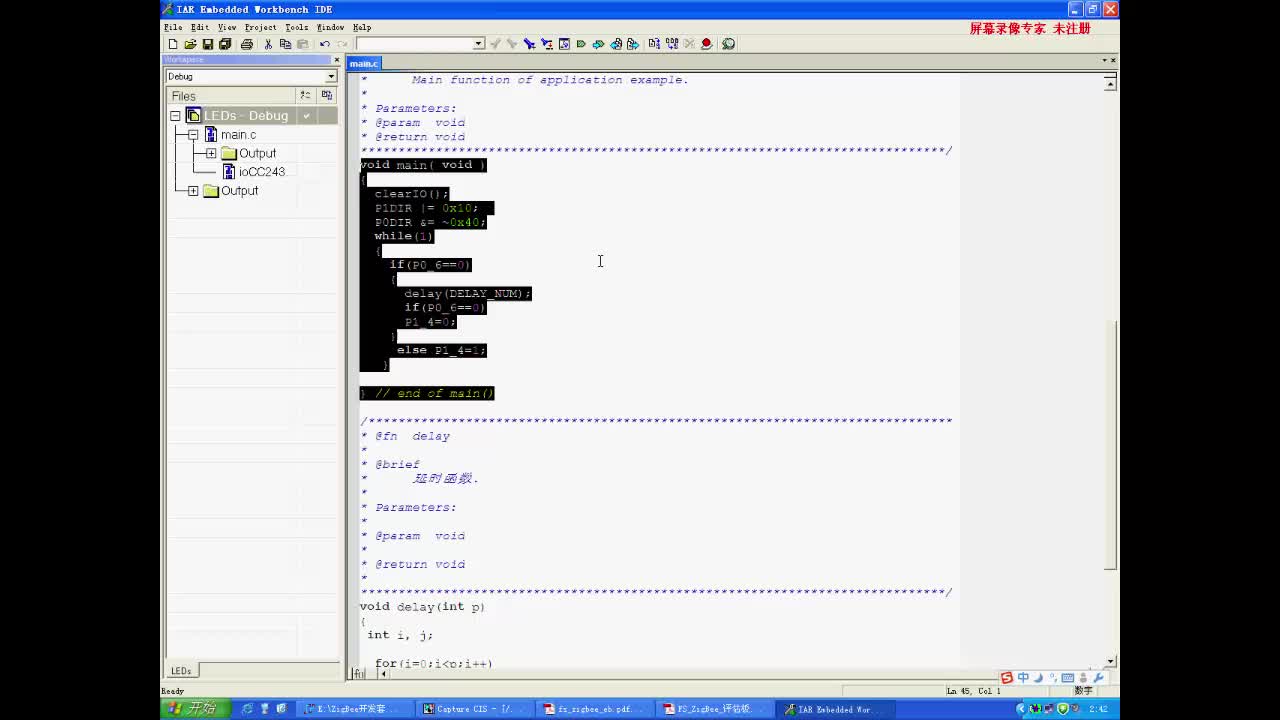1280x720 pixels.
Task: Cut selected code with scissors icon
Action: click(268, 44)
